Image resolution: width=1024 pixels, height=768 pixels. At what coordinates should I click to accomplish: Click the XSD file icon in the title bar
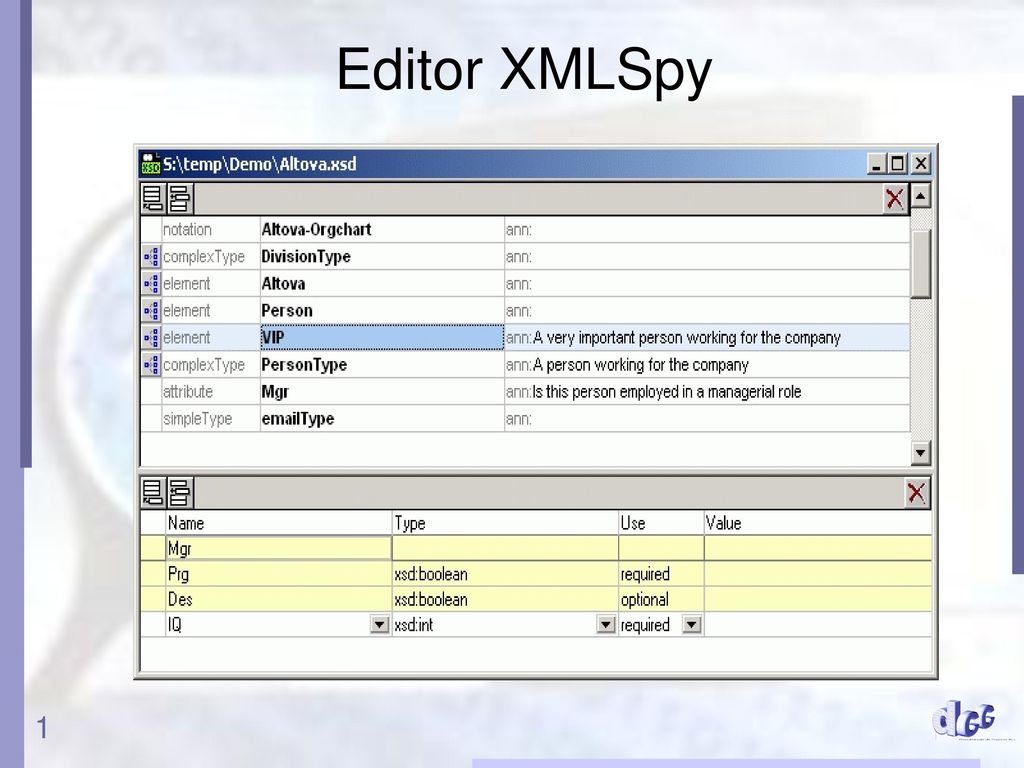[151, 164]
